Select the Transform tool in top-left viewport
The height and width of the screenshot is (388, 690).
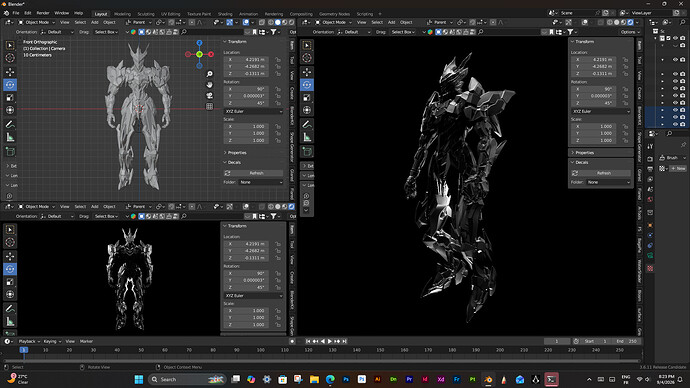(10, 110)
